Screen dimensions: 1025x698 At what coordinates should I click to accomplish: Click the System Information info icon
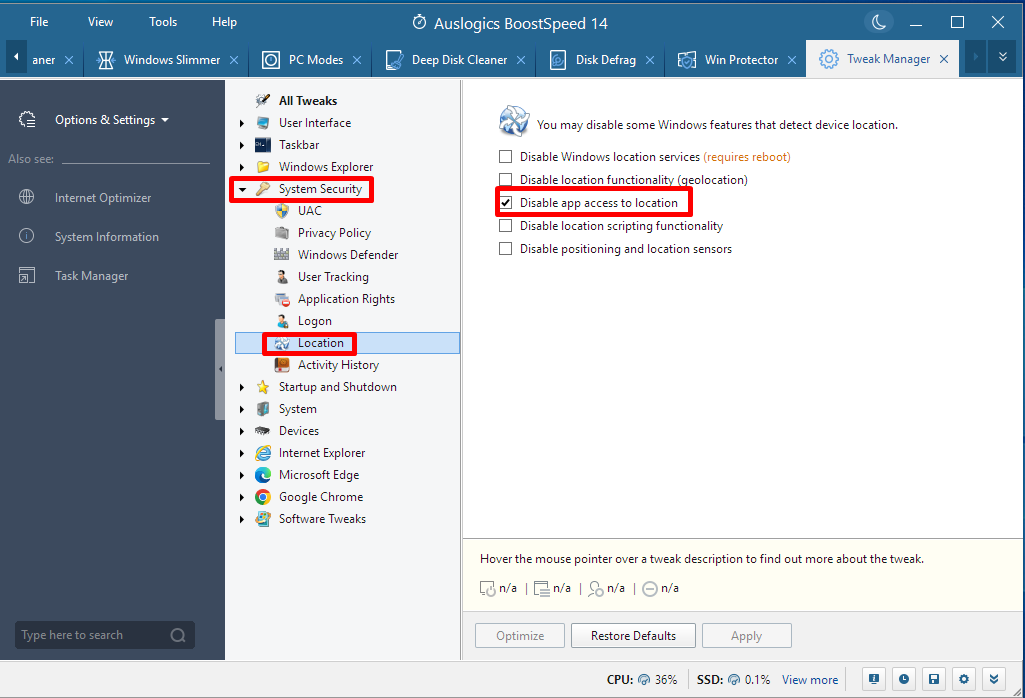pyautogui.click(x=27, y=236)
